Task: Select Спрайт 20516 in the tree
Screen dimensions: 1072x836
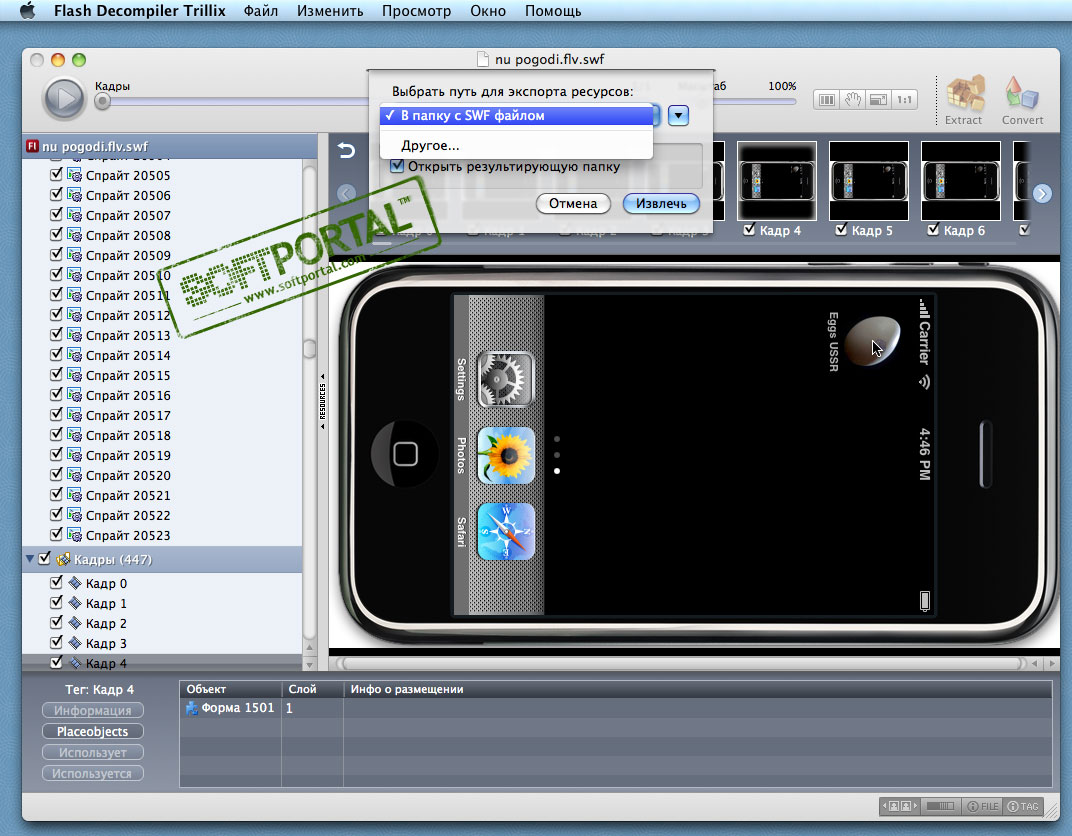Action: coord(128,395)
